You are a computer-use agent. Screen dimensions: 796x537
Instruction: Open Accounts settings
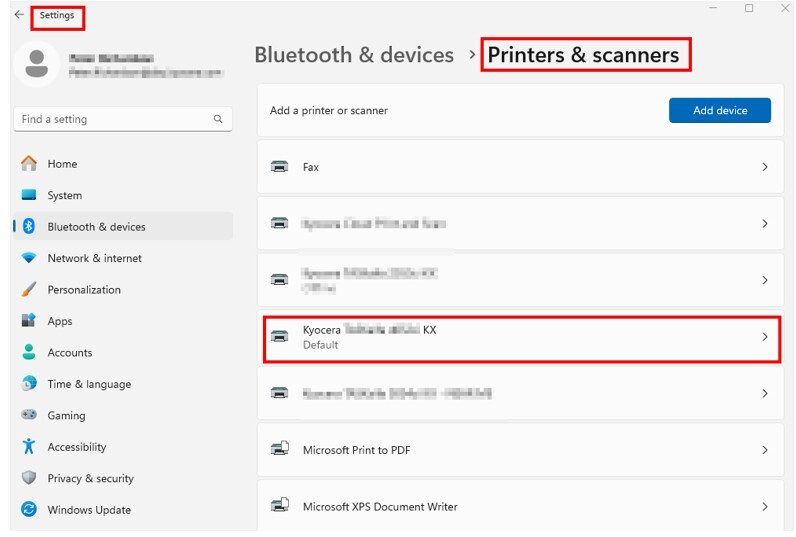(123, 352)
